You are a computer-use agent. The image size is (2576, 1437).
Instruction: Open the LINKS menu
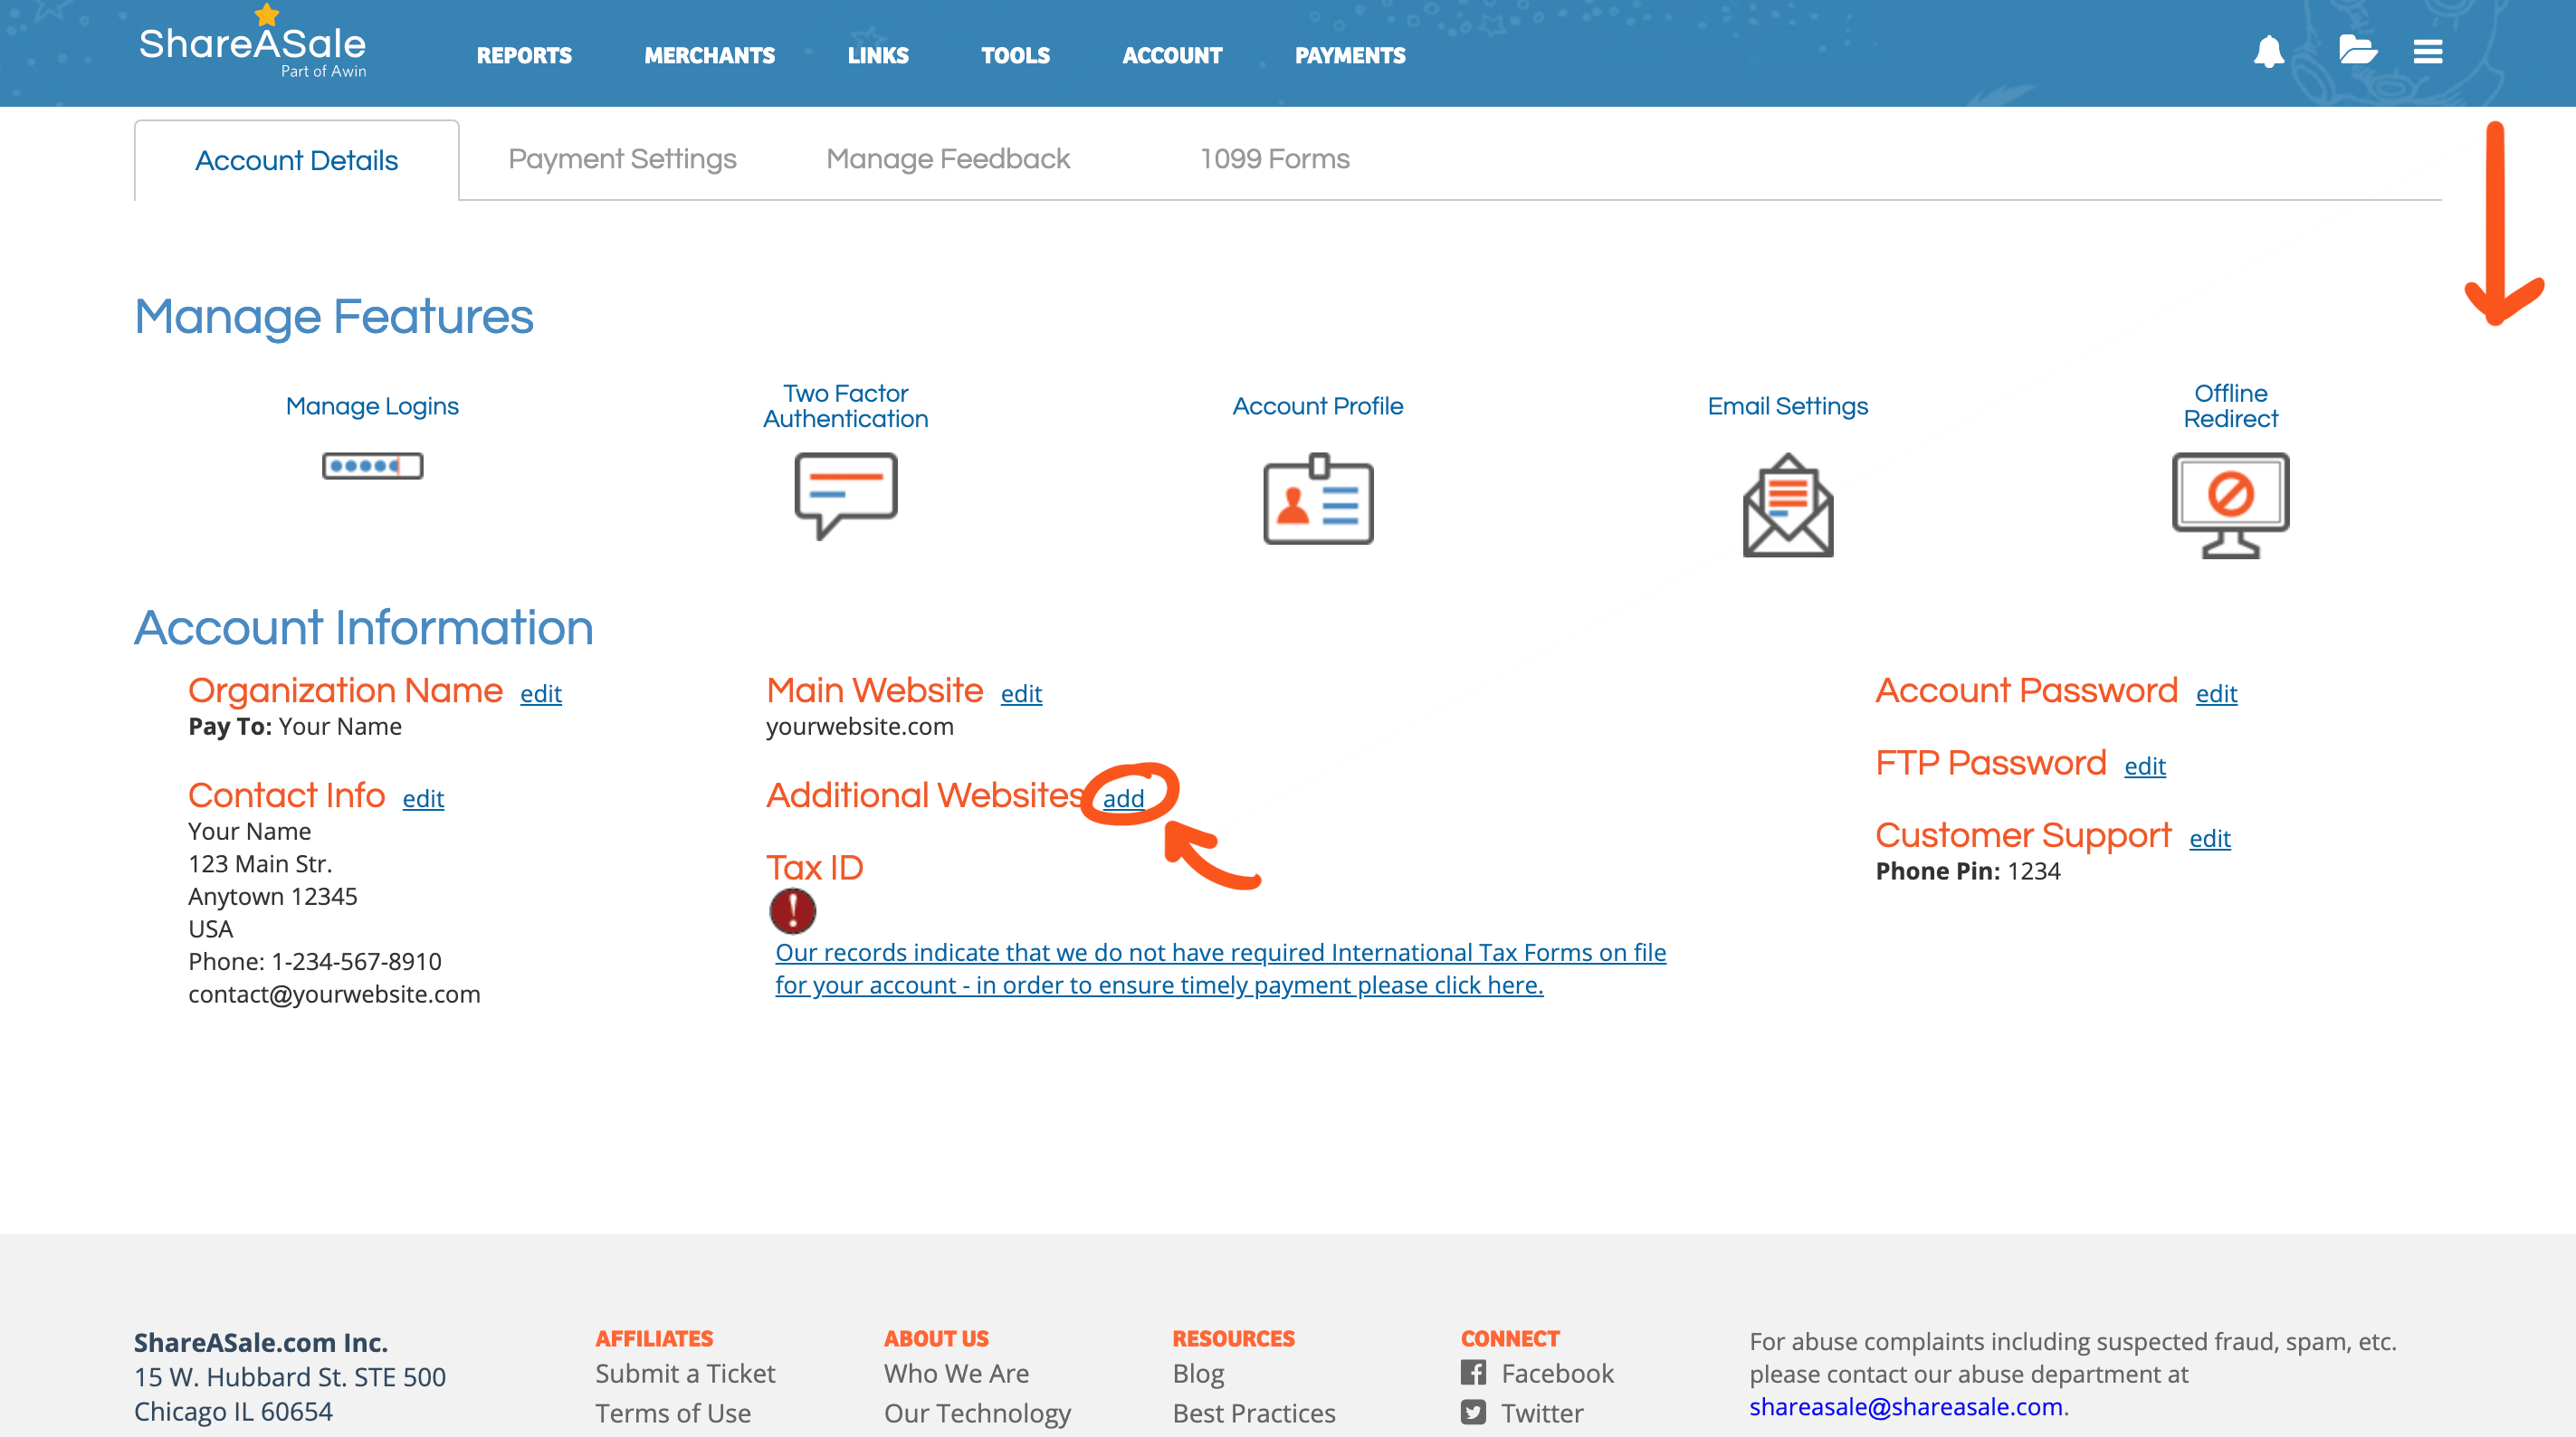click(x=878, y=56)
